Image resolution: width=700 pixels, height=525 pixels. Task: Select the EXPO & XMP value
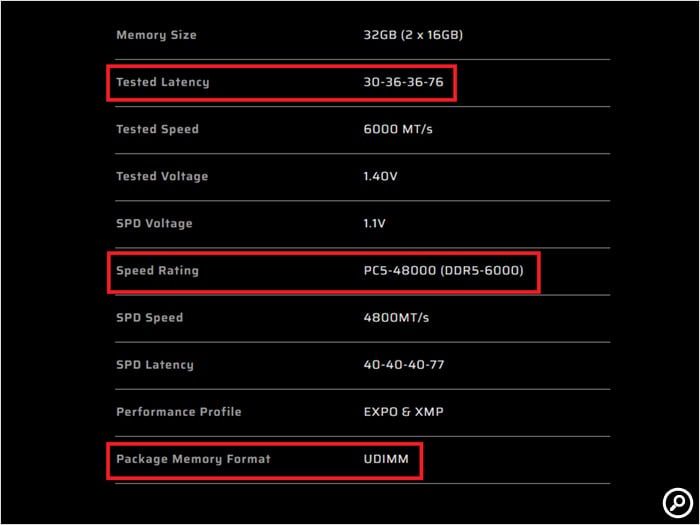click(402, 411)
